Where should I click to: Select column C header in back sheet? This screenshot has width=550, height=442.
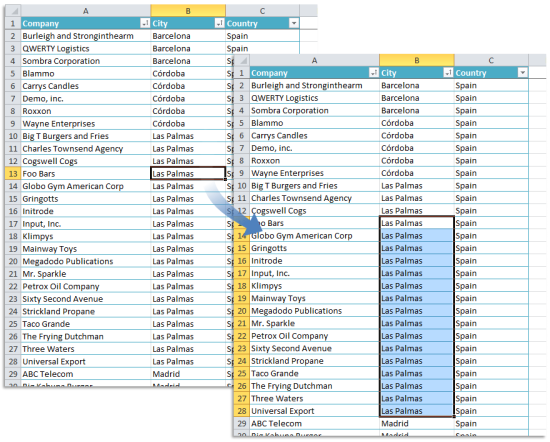262,11
